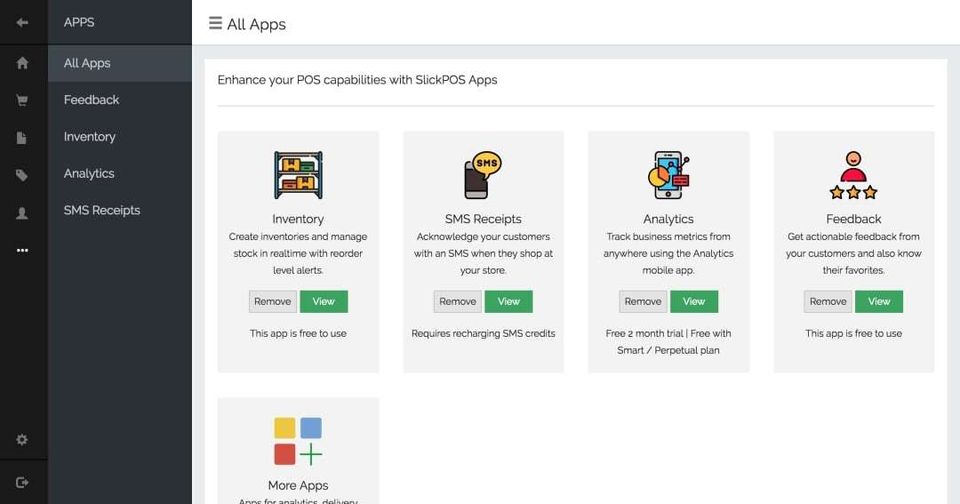Viewport: 960px width, 504px height.
Task: Select All Apps in the sidebar menu
Action: 87,63
